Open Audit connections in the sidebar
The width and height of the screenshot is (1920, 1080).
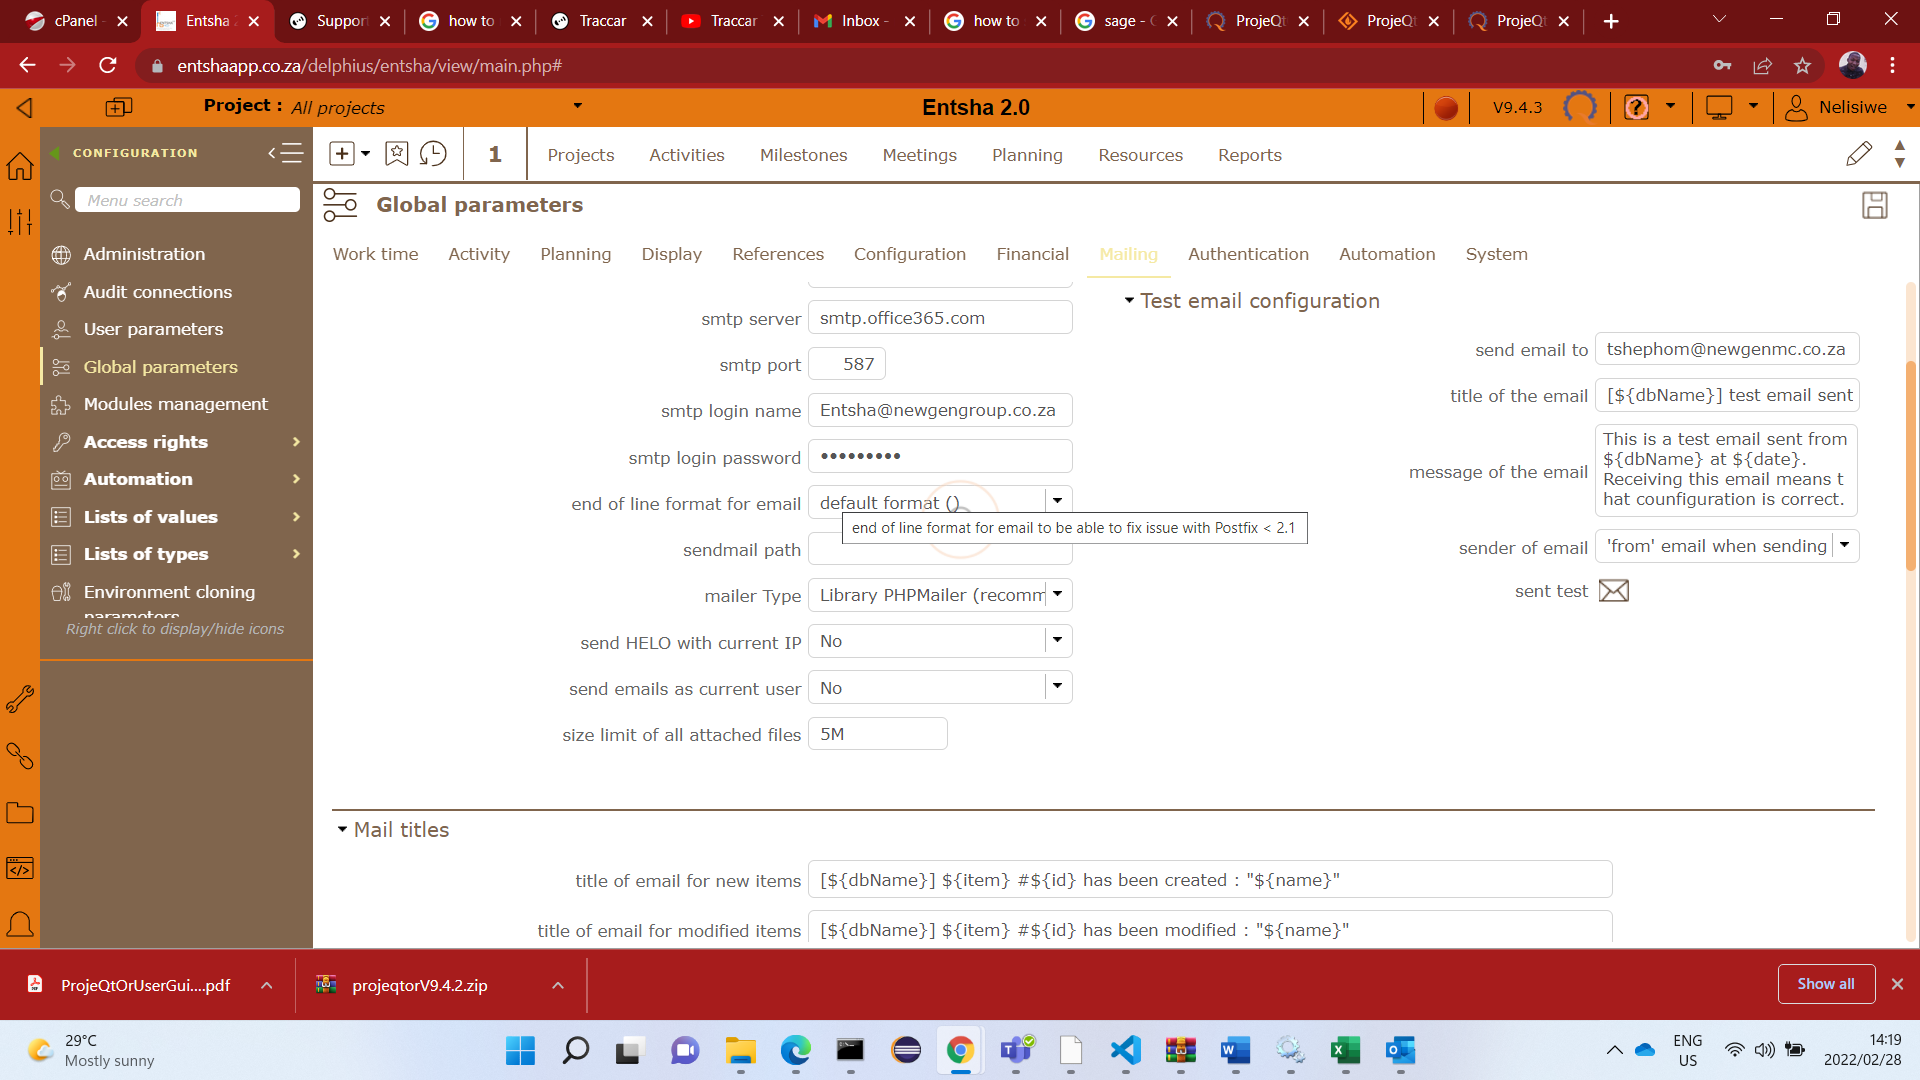(157, 292)
